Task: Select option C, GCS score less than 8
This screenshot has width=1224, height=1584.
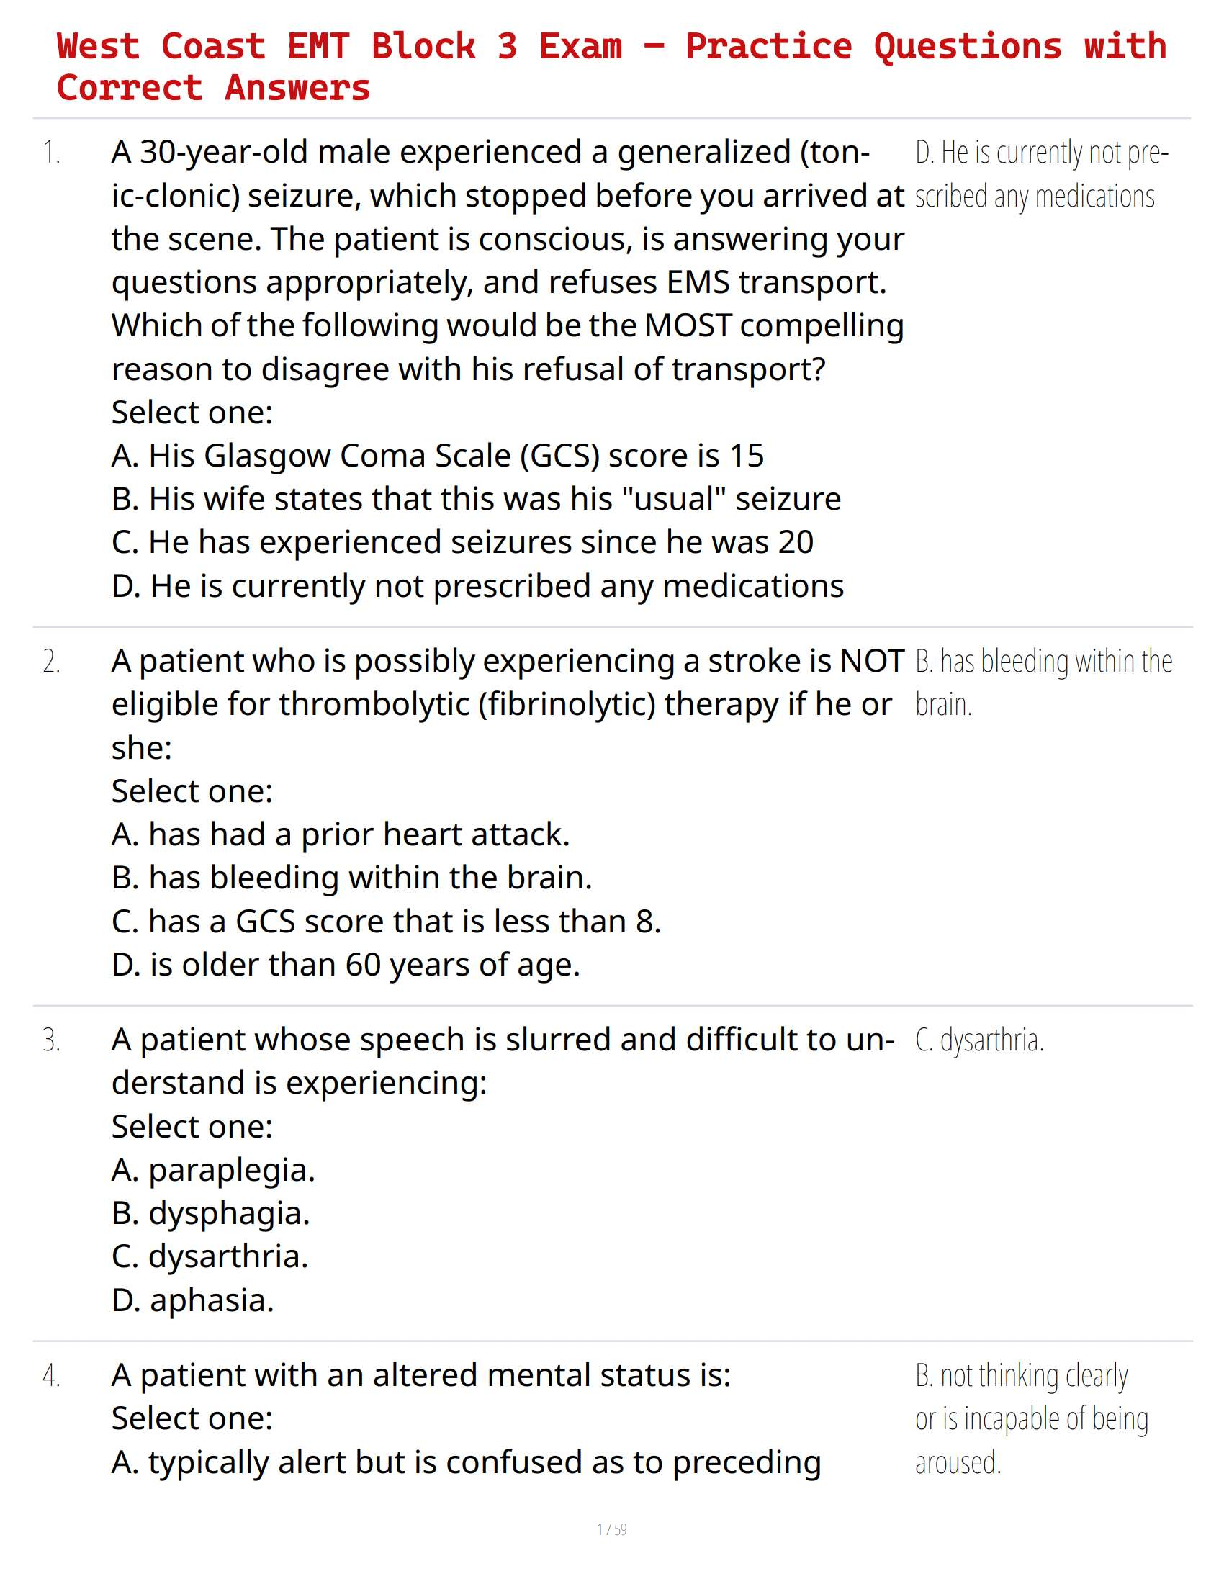Action: [386, 921]
